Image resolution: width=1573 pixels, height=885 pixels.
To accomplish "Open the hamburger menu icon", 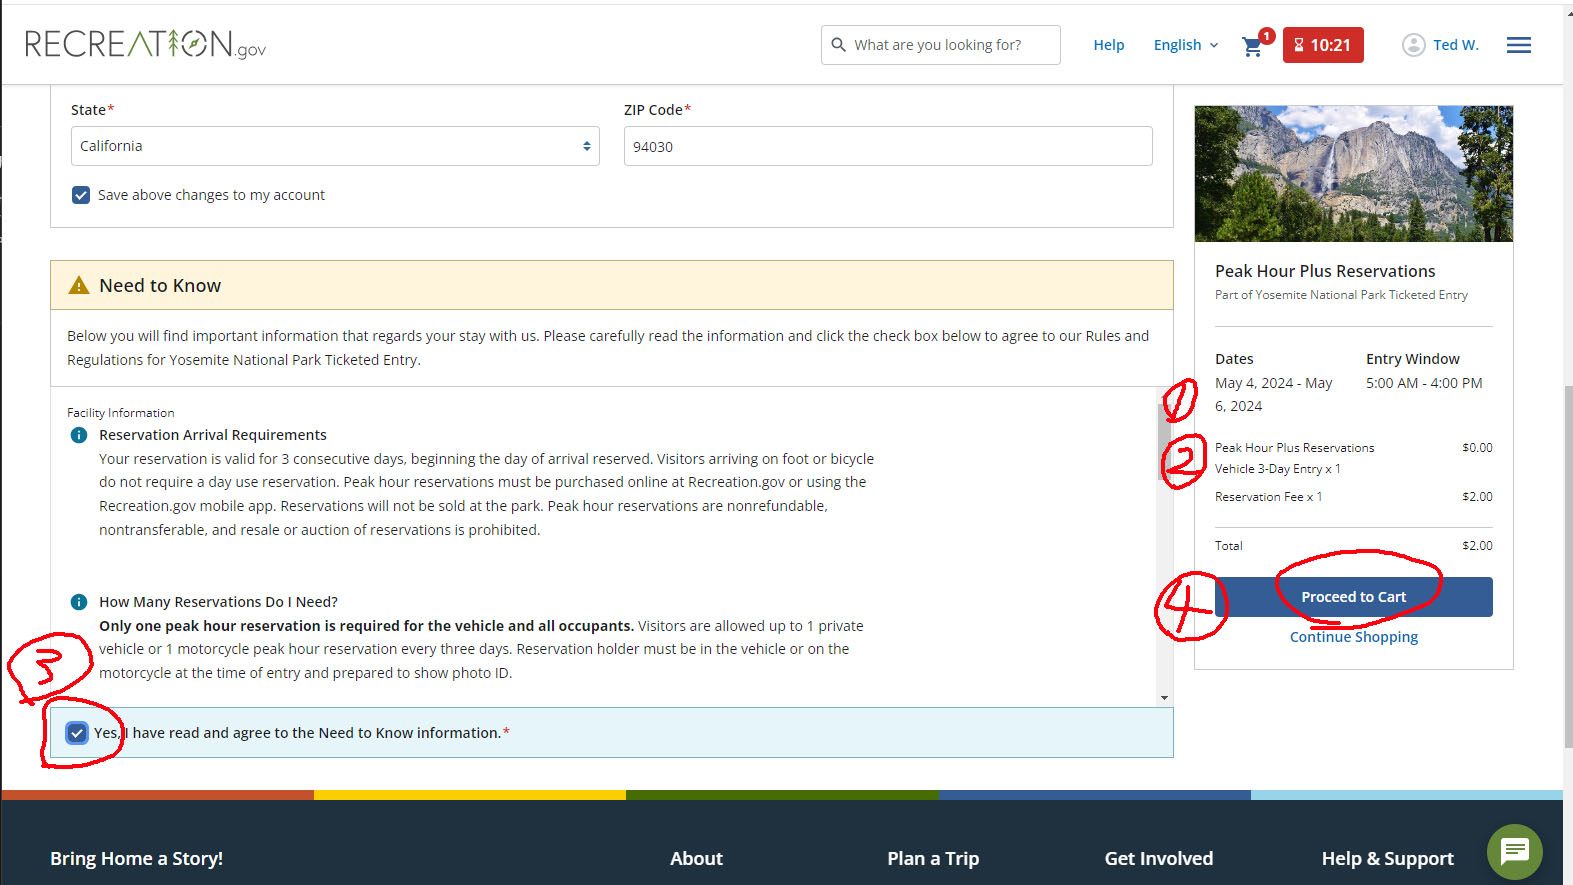I will (1518, 45).
